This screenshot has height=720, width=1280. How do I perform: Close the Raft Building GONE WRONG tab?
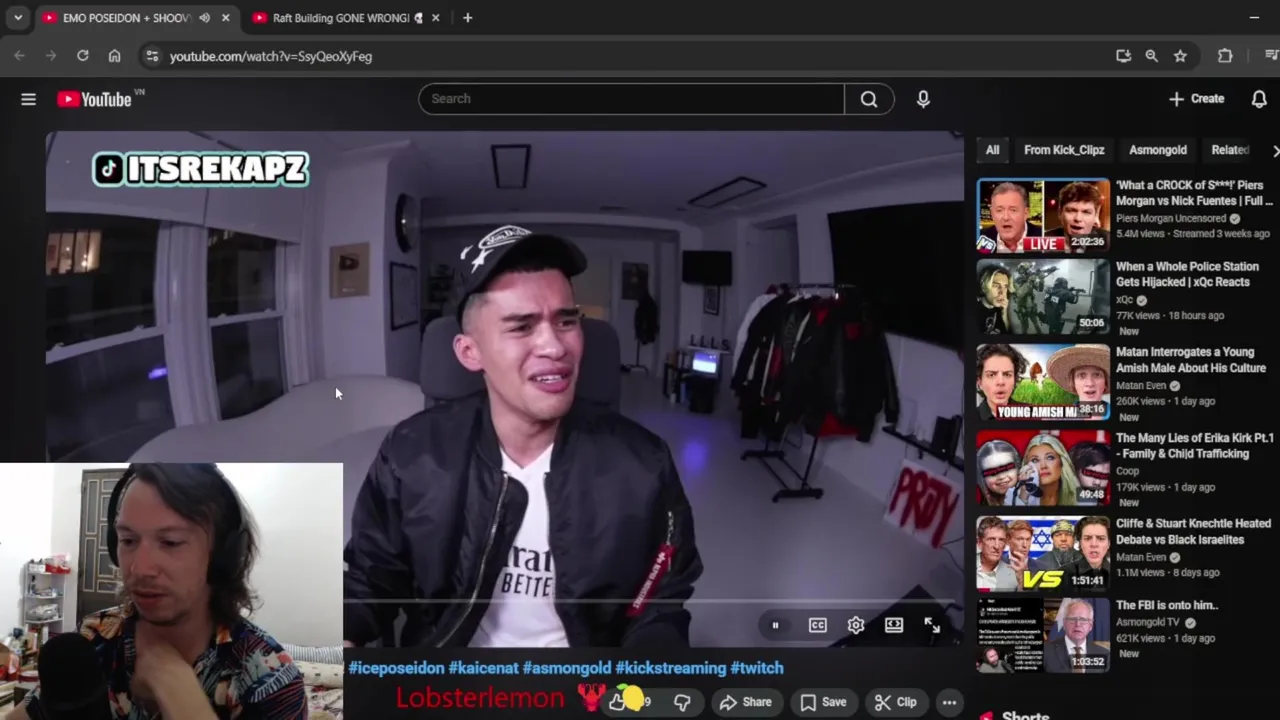click(x=435, y=18)
